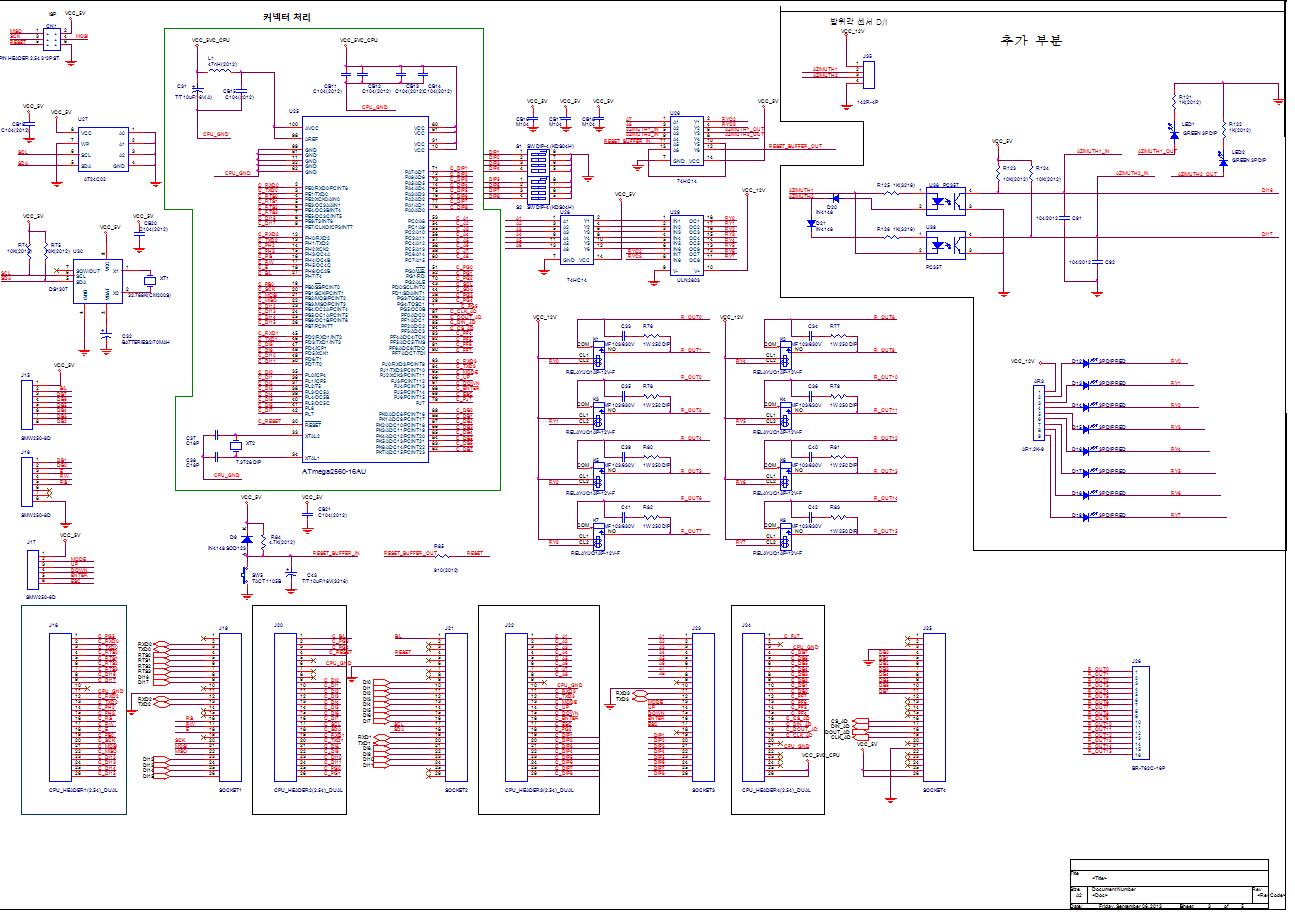Click capacitor C31 symbol
This screenshot has height=923, width=1295.
1064,216
